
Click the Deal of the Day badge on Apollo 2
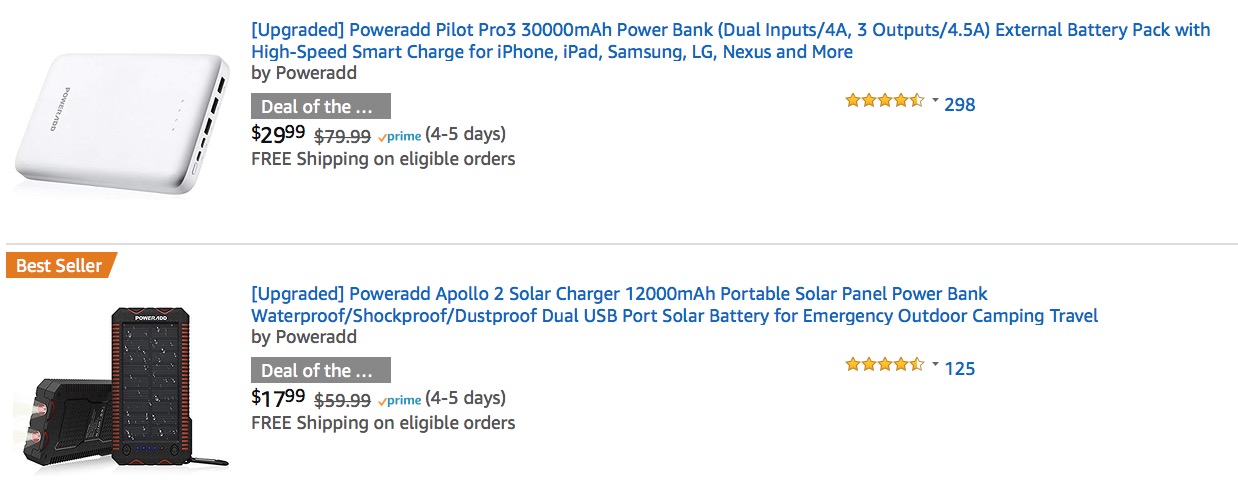[x=320, y=370]
